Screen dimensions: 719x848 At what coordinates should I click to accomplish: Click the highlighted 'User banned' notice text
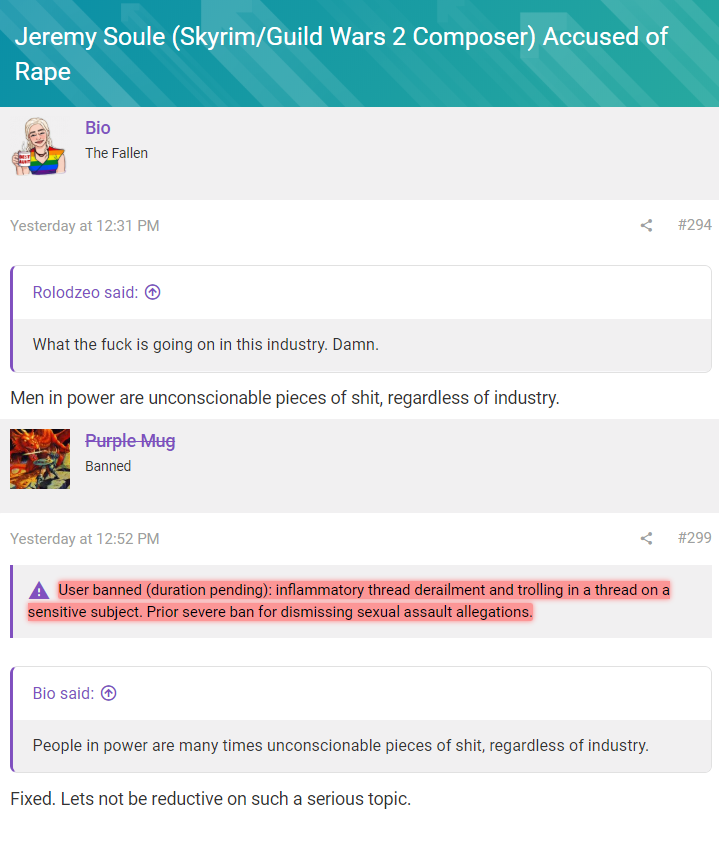(x=360, y=600)
